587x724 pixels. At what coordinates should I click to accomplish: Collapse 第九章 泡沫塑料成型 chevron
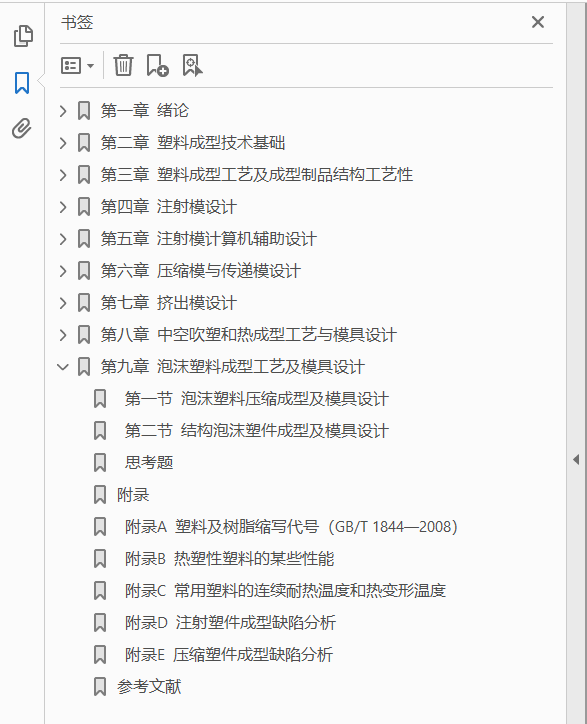(63, 368)
